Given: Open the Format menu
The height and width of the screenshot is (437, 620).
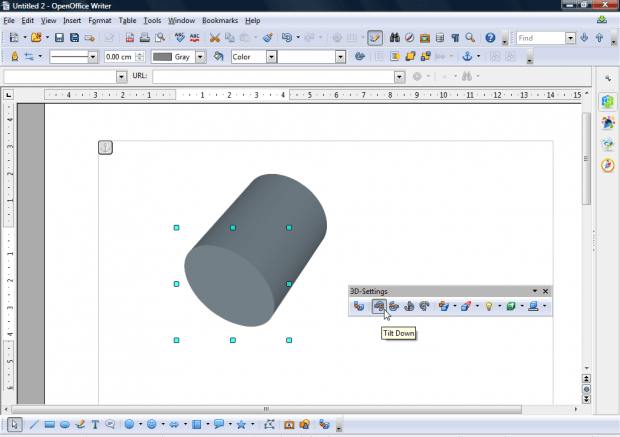Looking at the screenshot, I should tap(100, 20).
